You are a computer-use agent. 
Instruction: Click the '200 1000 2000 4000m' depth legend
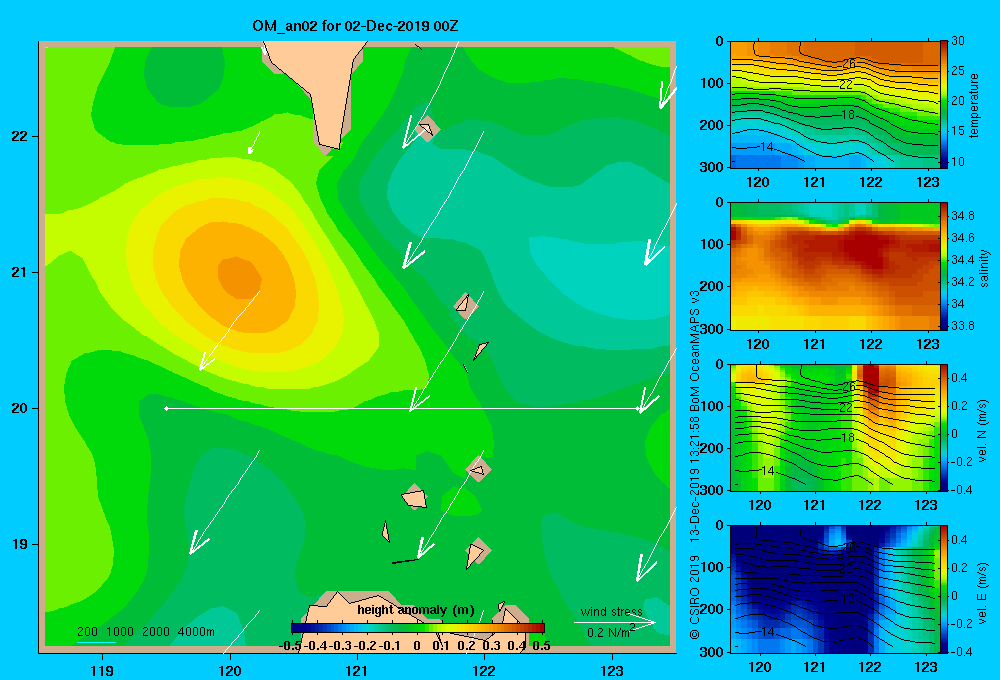click(x=145, y=632)
